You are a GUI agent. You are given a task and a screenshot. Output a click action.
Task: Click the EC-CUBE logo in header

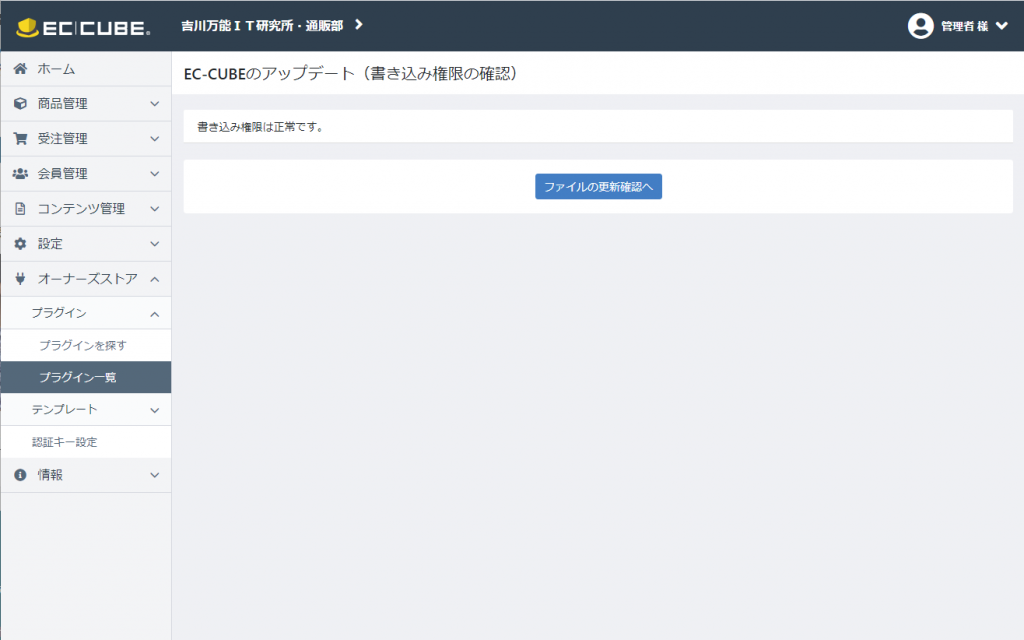(x=85, y=26)
